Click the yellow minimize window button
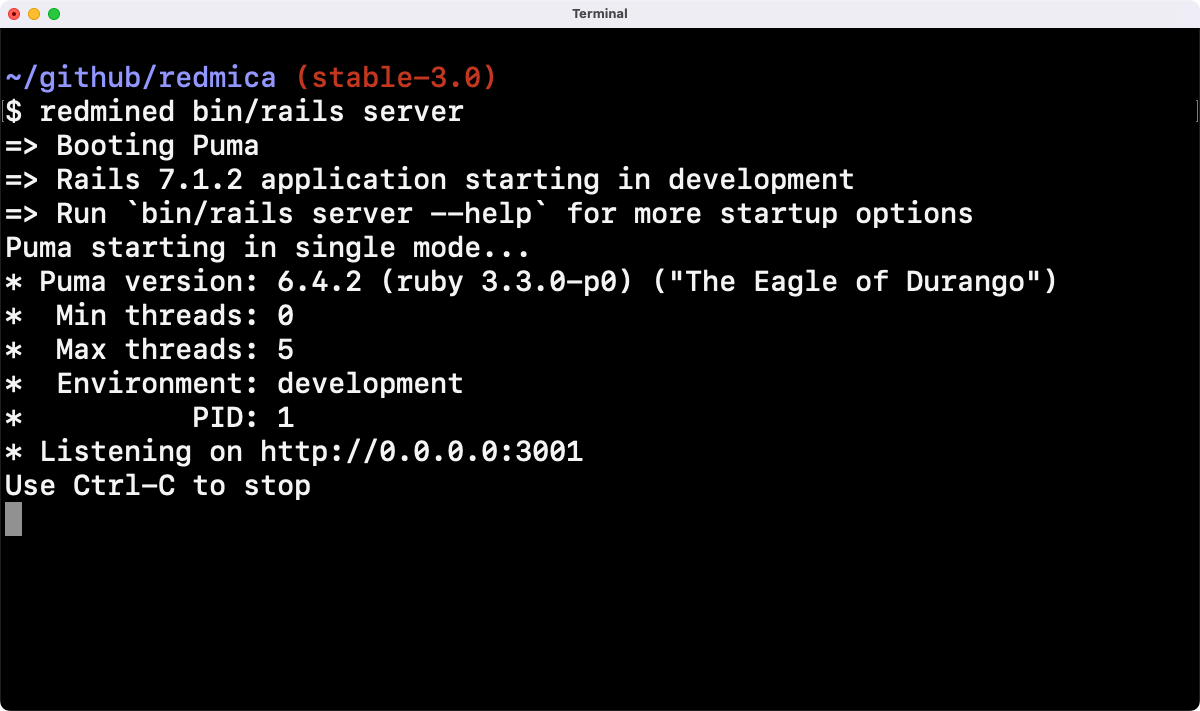The width and height of the screenshot is (1200, 711). pos(34,14)
